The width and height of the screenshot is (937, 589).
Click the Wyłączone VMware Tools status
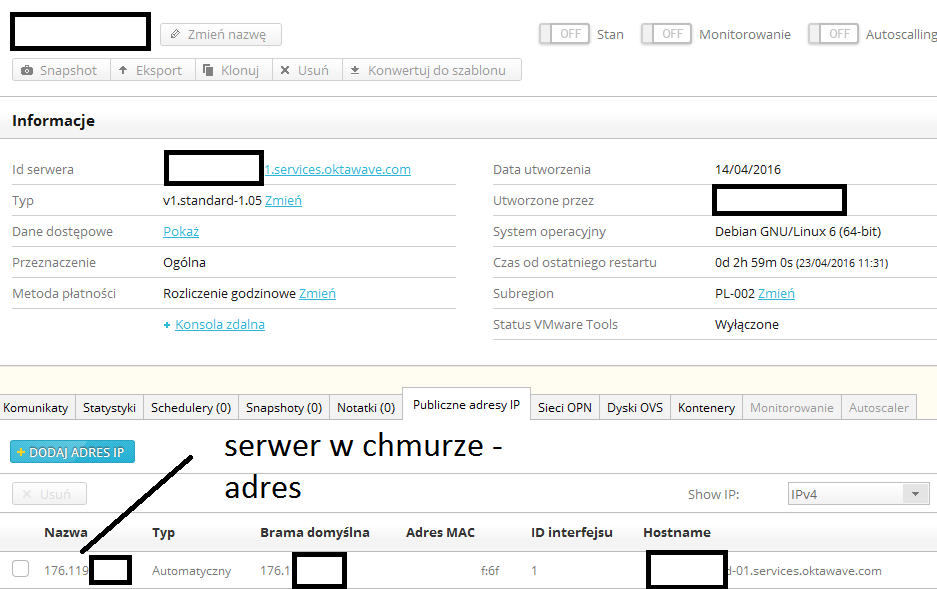click(x=747, y=325)
